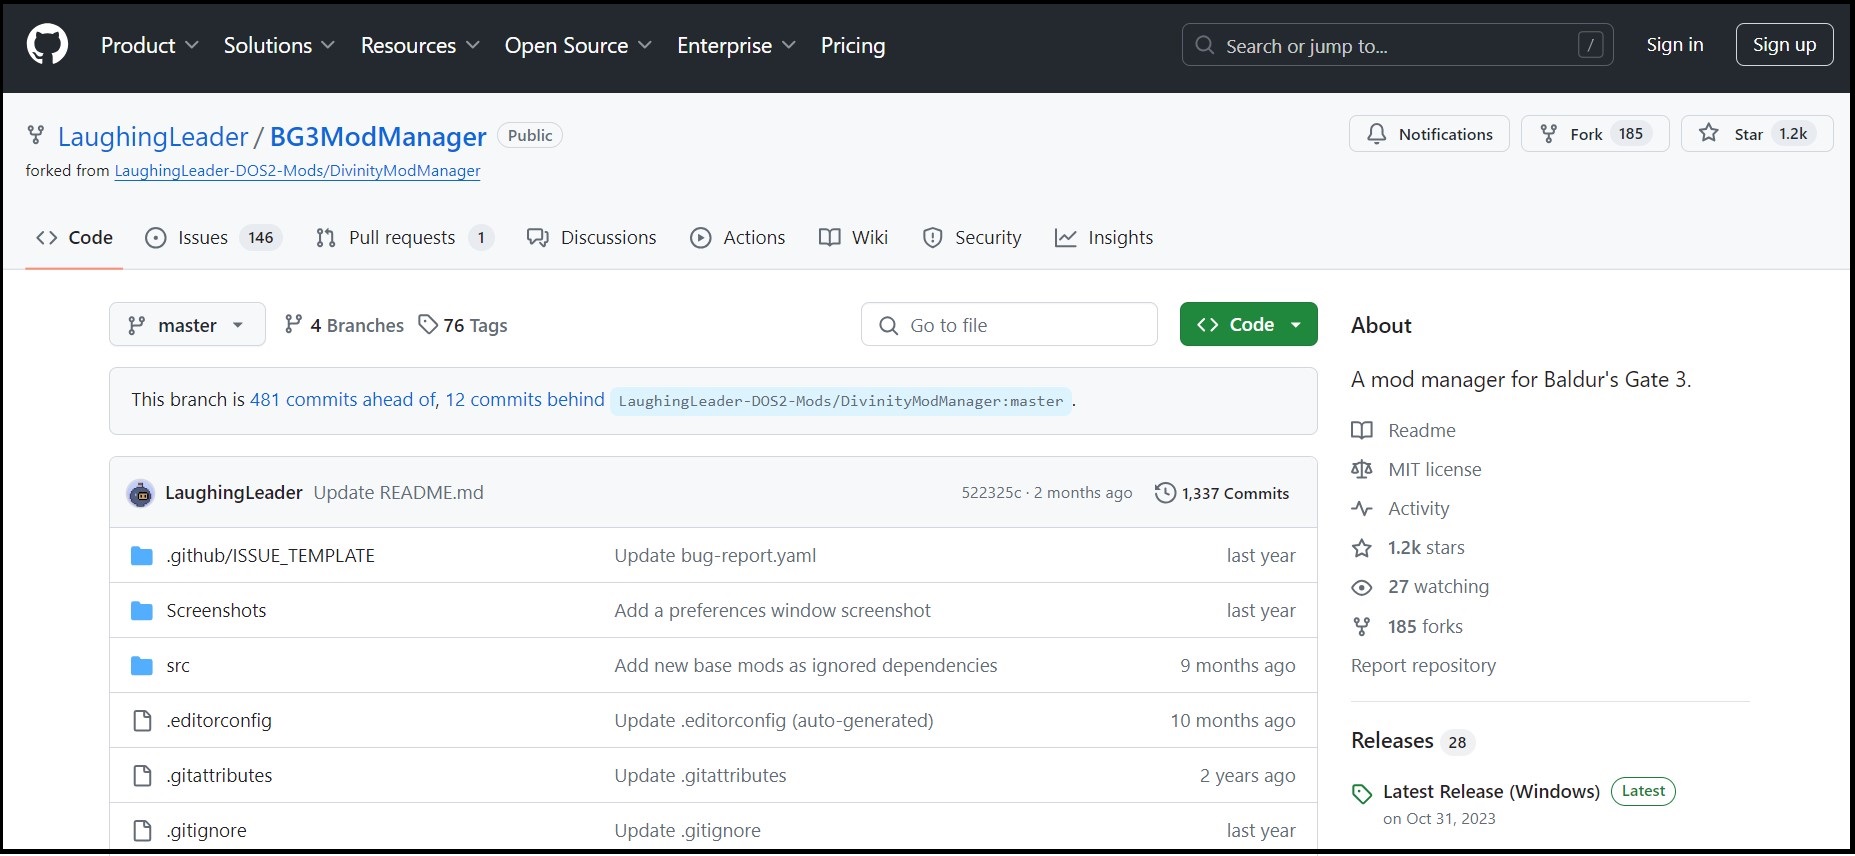Image resolution: width=1855 pixels, height=856 pixels.
Task: Open the commit history clock icon
Action: (x=1165, y=493)
